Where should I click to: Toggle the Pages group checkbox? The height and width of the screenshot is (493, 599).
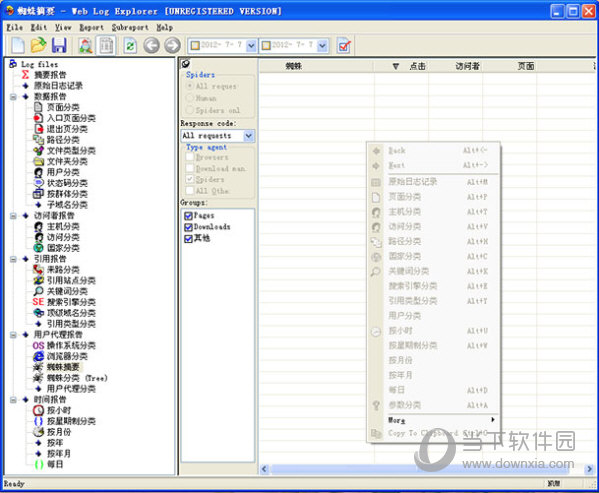[x=188, y=216]
